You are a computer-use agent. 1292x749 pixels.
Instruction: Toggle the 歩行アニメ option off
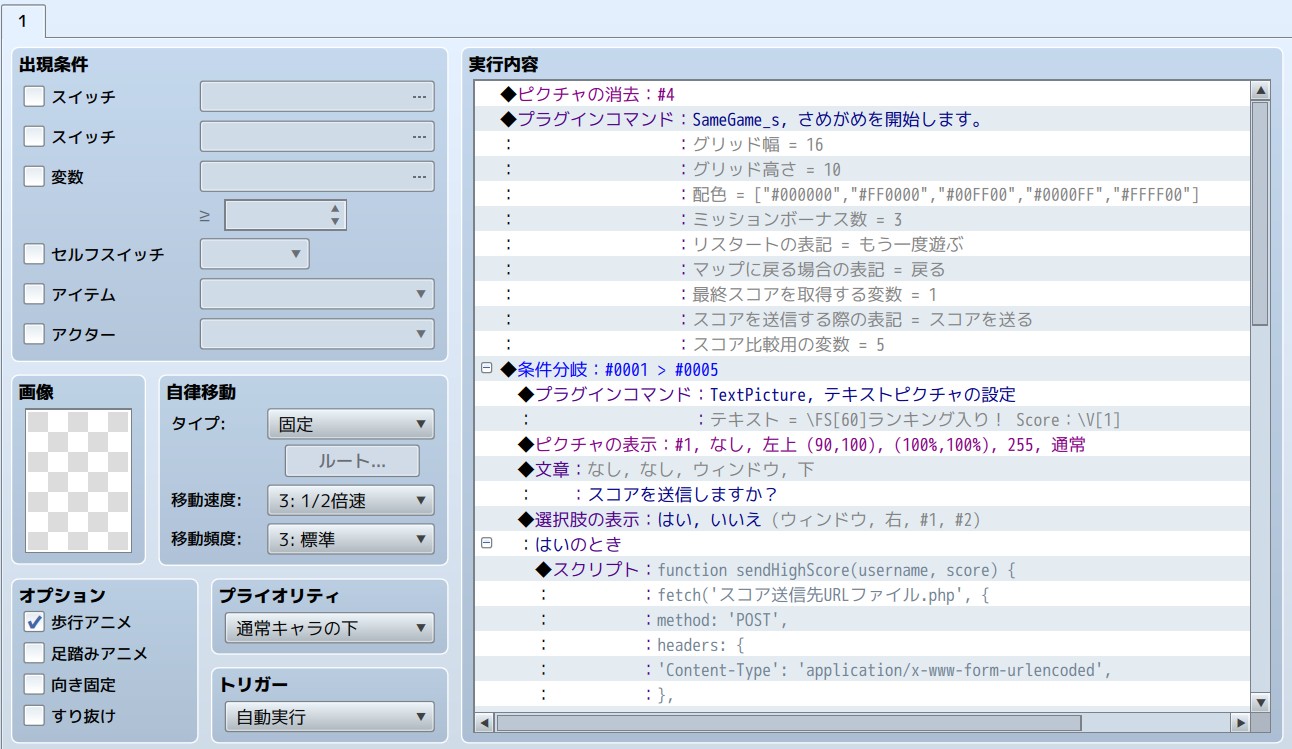(34, 622)
